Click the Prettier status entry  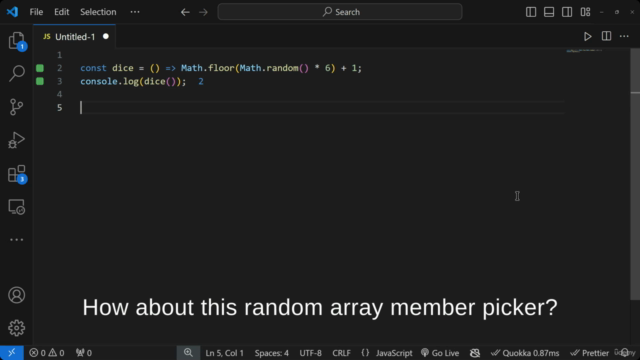click(x=589, y=353)
